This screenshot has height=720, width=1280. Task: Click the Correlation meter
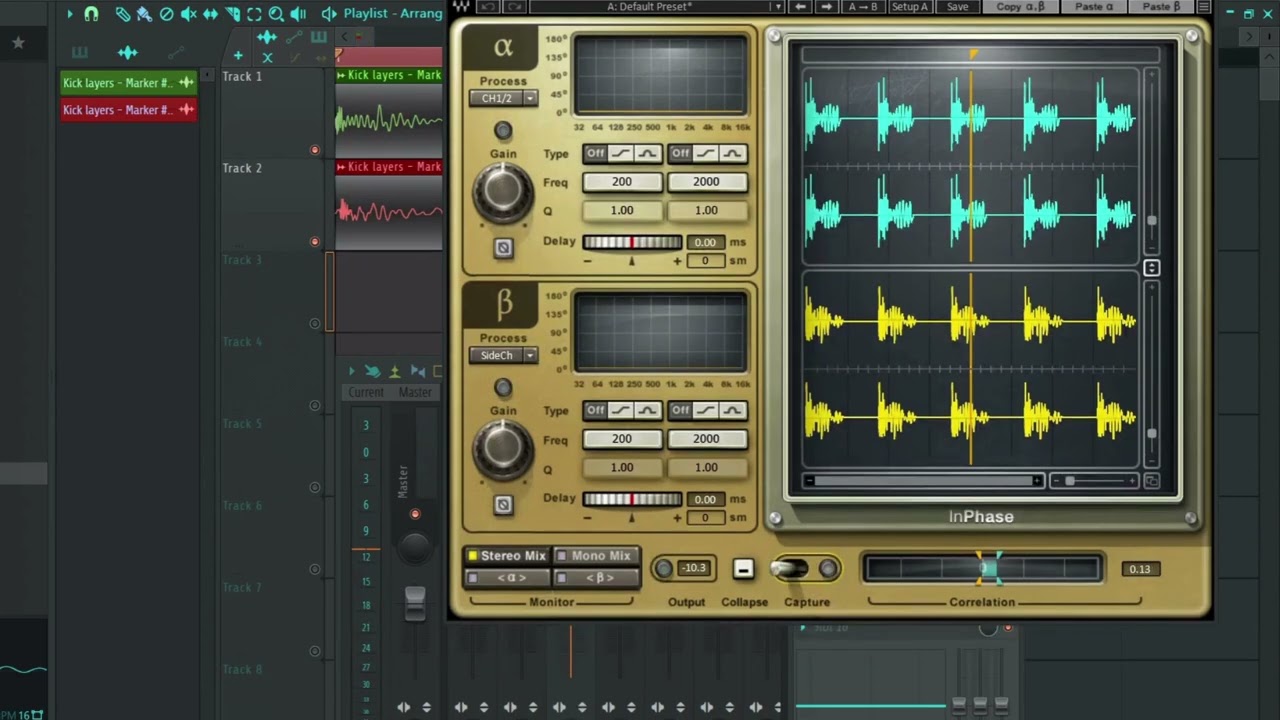[x=982, y=569]
